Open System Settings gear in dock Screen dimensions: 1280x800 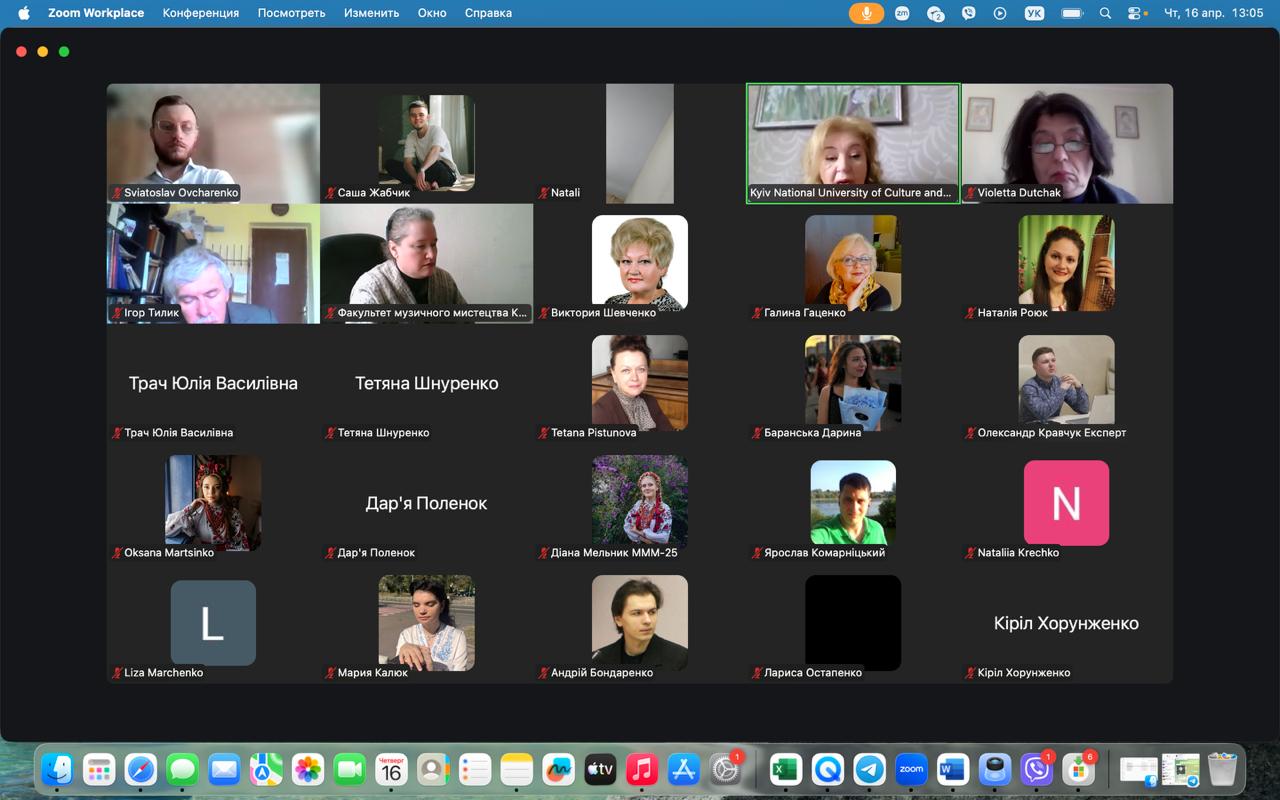[x=725, y=769]
